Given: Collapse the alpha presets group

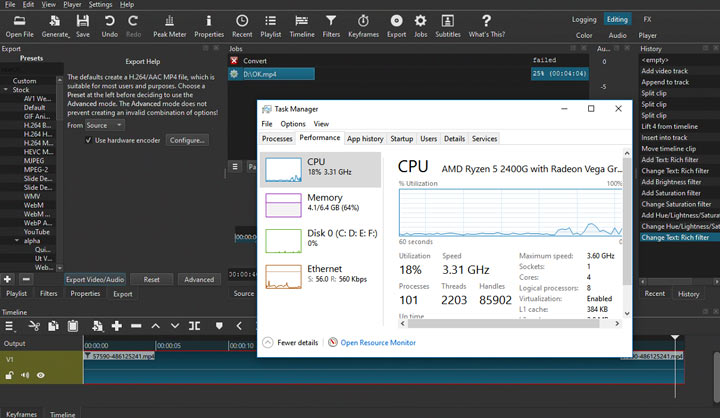Looking at the screenshot, I should (16, 241).
